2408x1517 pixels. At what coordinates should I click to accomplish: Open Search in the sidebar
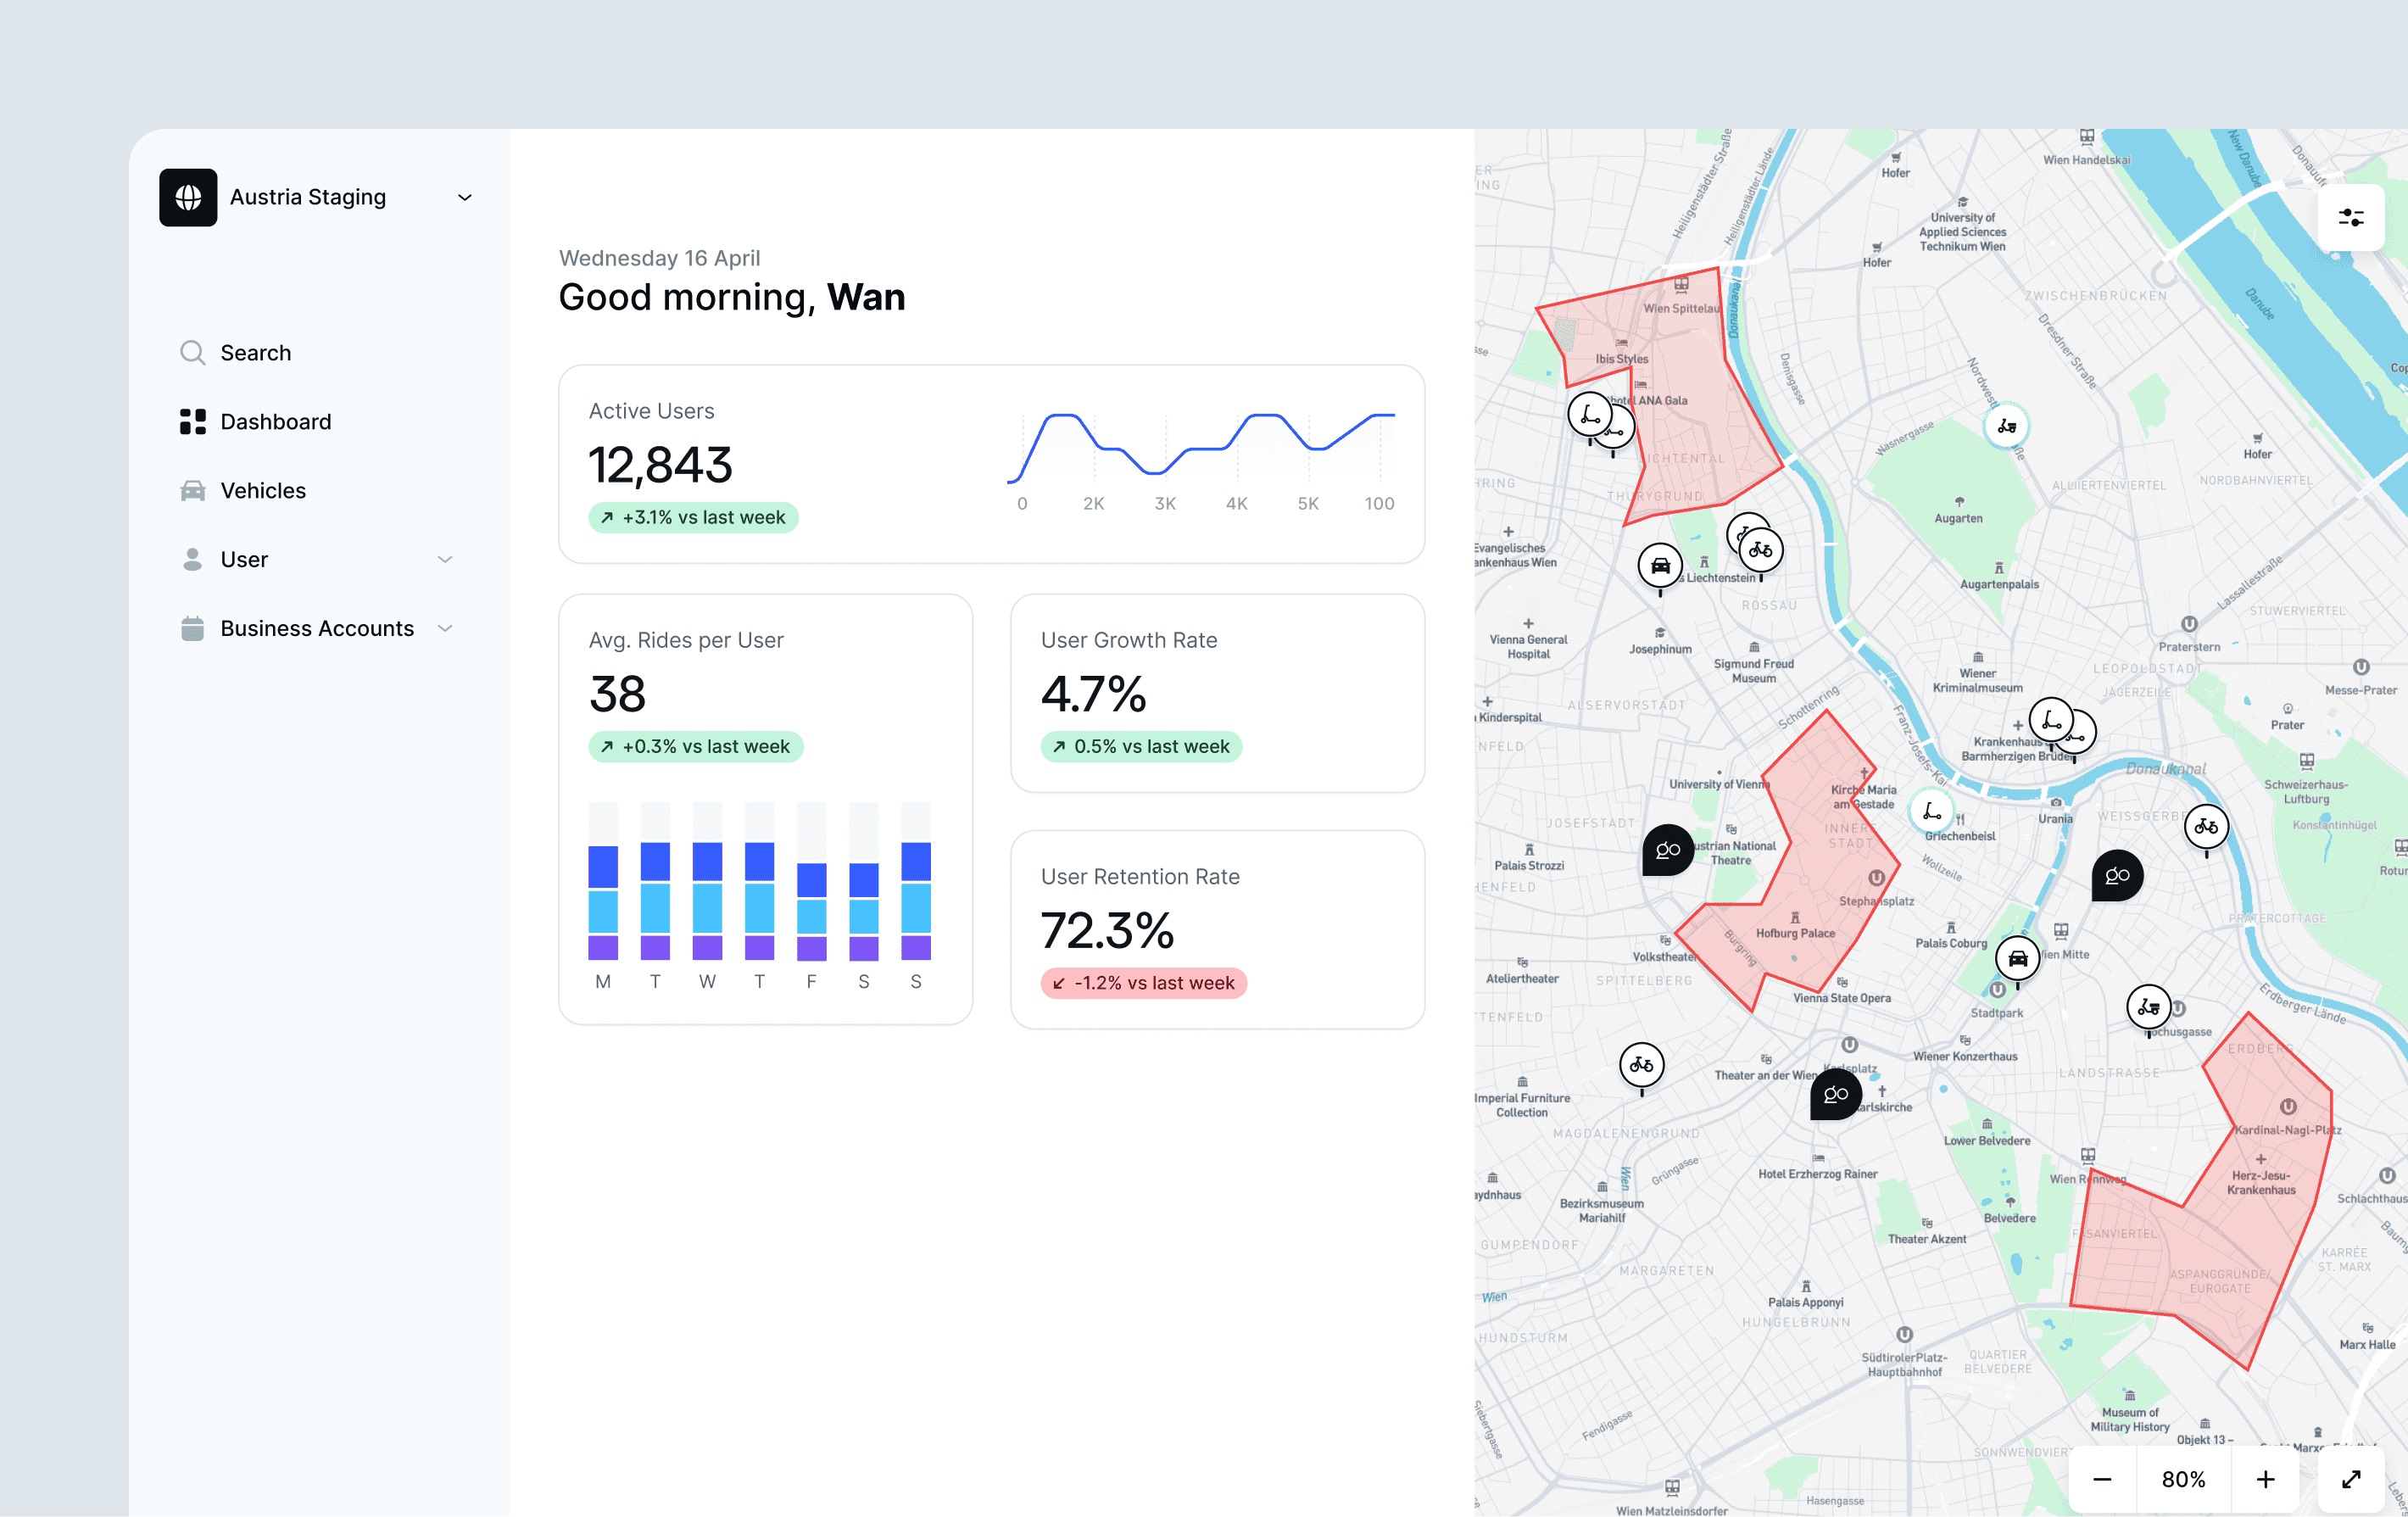(255, 352)
